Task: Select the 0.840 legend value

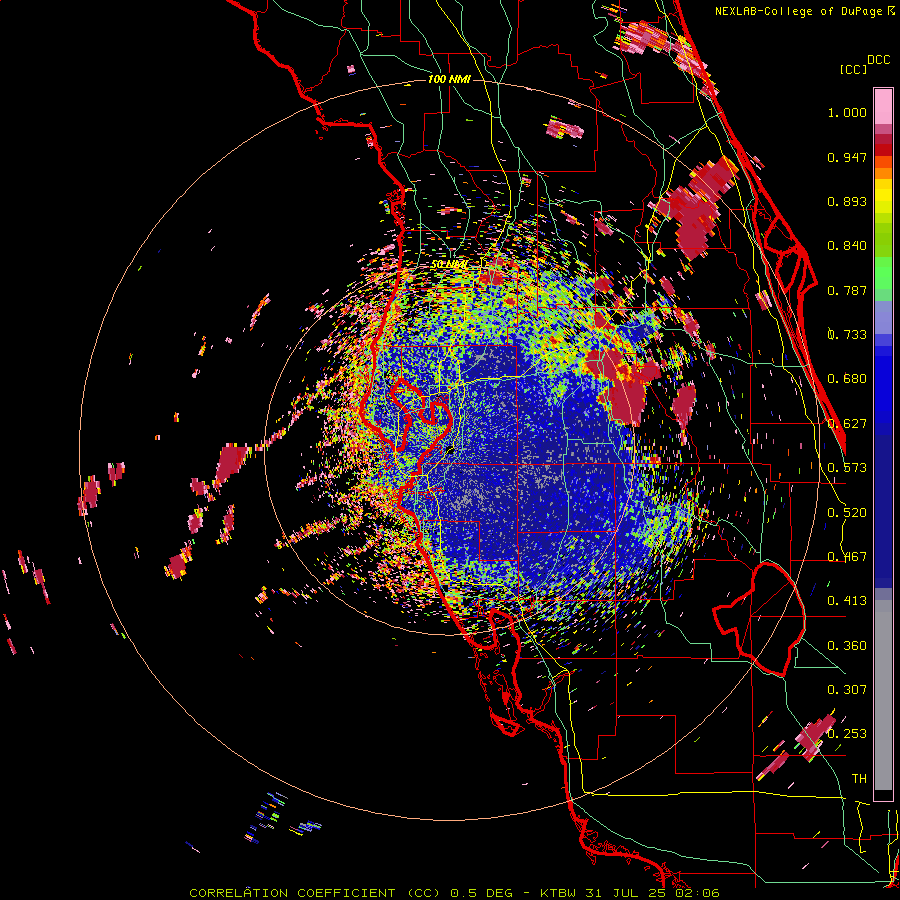Action: 847,246
